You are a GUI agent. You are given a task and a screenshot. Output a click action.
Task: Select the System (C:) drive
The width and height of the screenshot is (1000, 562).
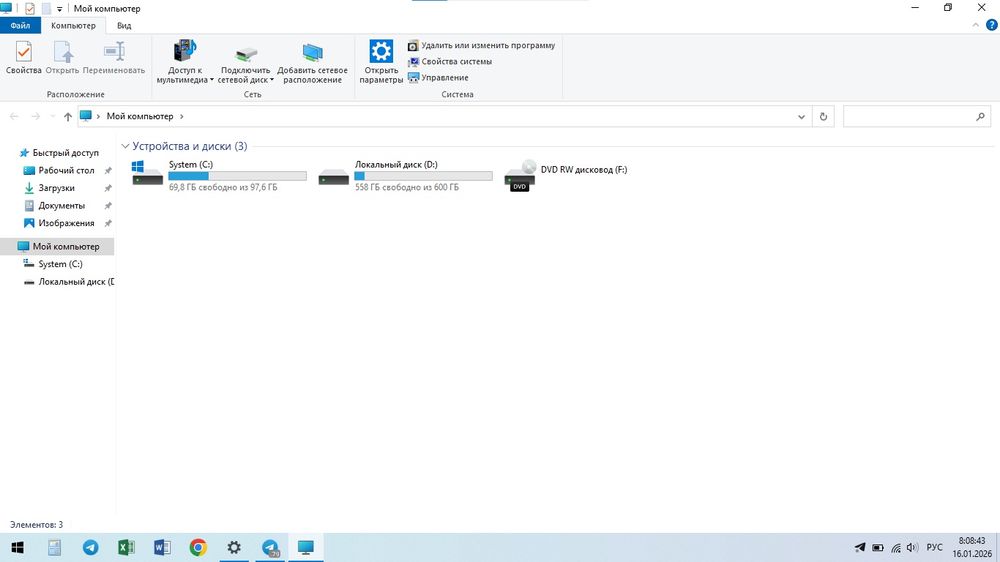219,174
